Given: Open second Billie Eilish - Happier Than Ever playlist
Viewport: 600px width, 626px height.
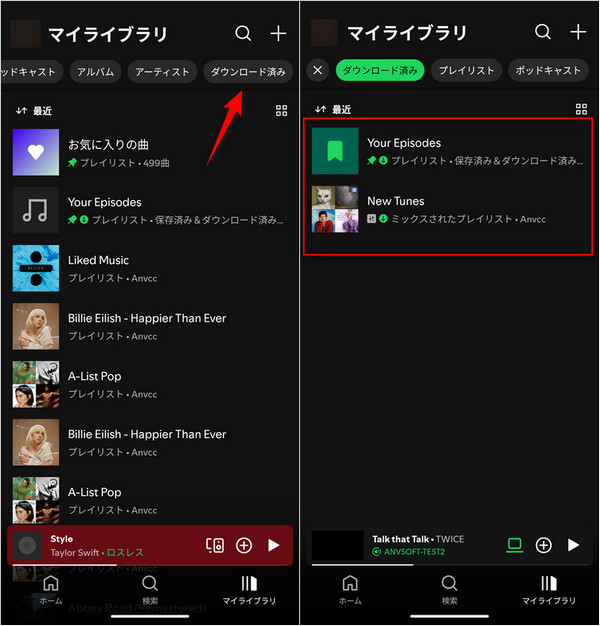Looking at the screenshot, I should click(150, 442).
